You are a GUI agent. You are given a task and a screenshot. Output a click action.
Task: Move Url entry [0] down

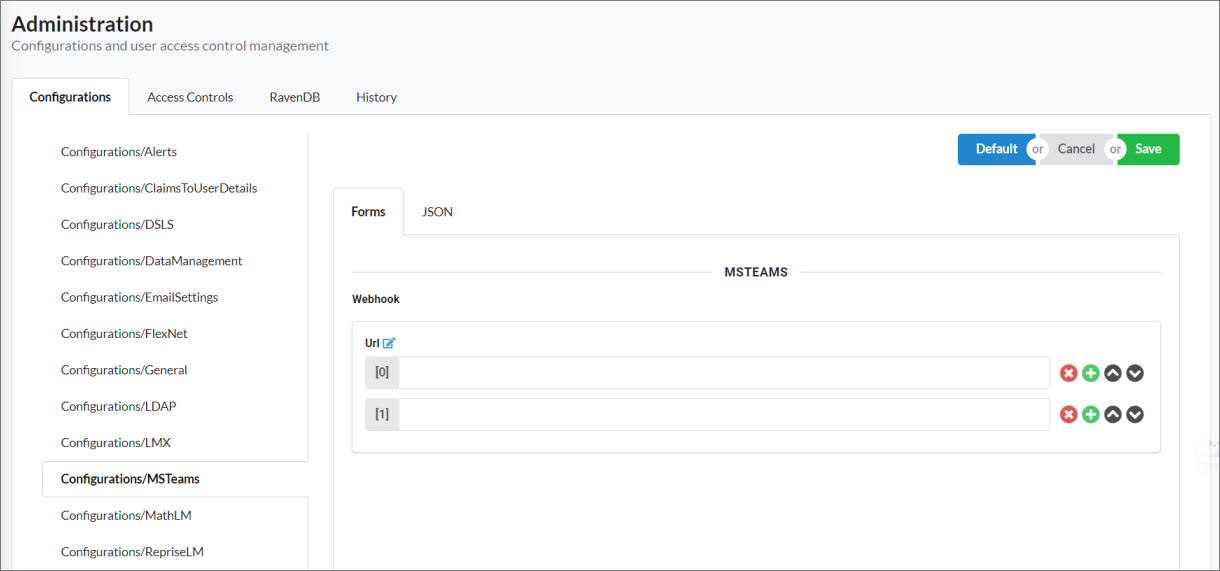coord(1135,373)
